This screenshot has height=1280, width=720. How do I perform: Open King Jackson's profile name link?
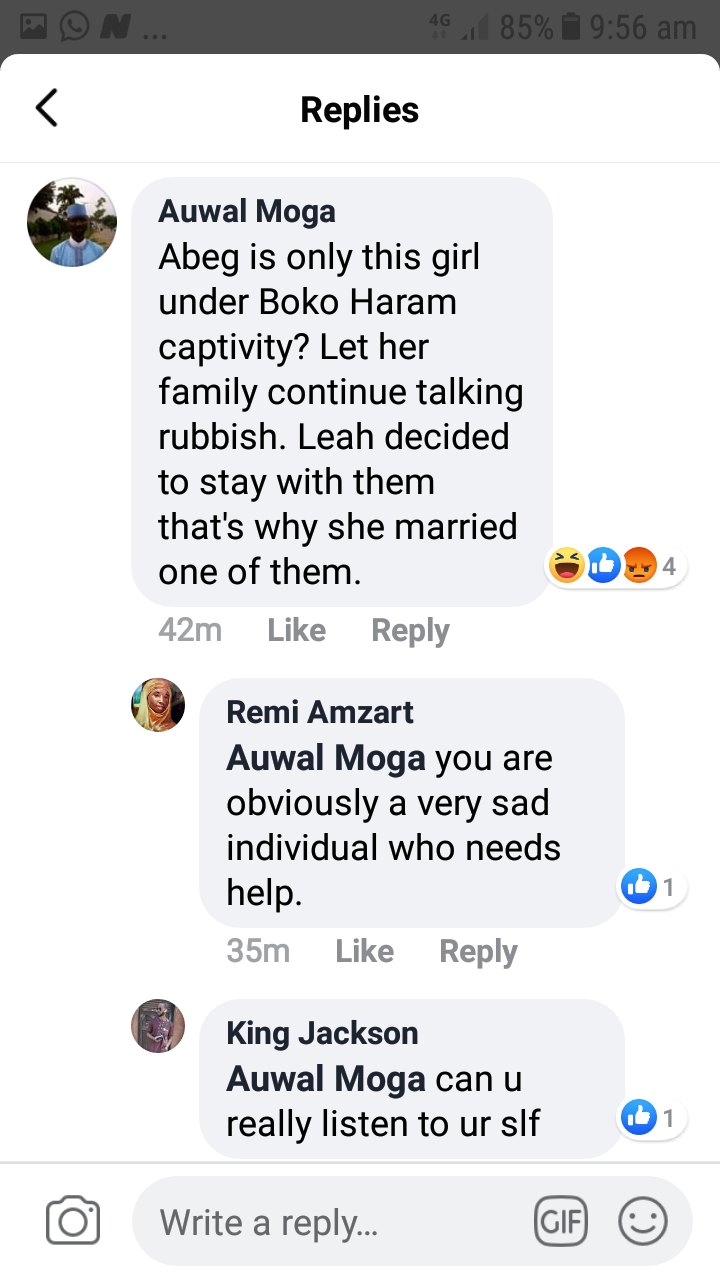pyautogui.click(x=322, y=1033)
